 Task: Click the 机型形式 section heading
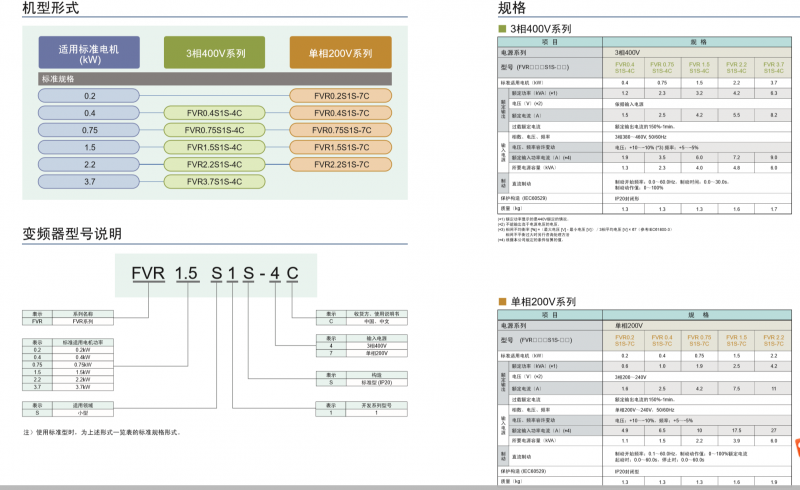tap(51, 8)
